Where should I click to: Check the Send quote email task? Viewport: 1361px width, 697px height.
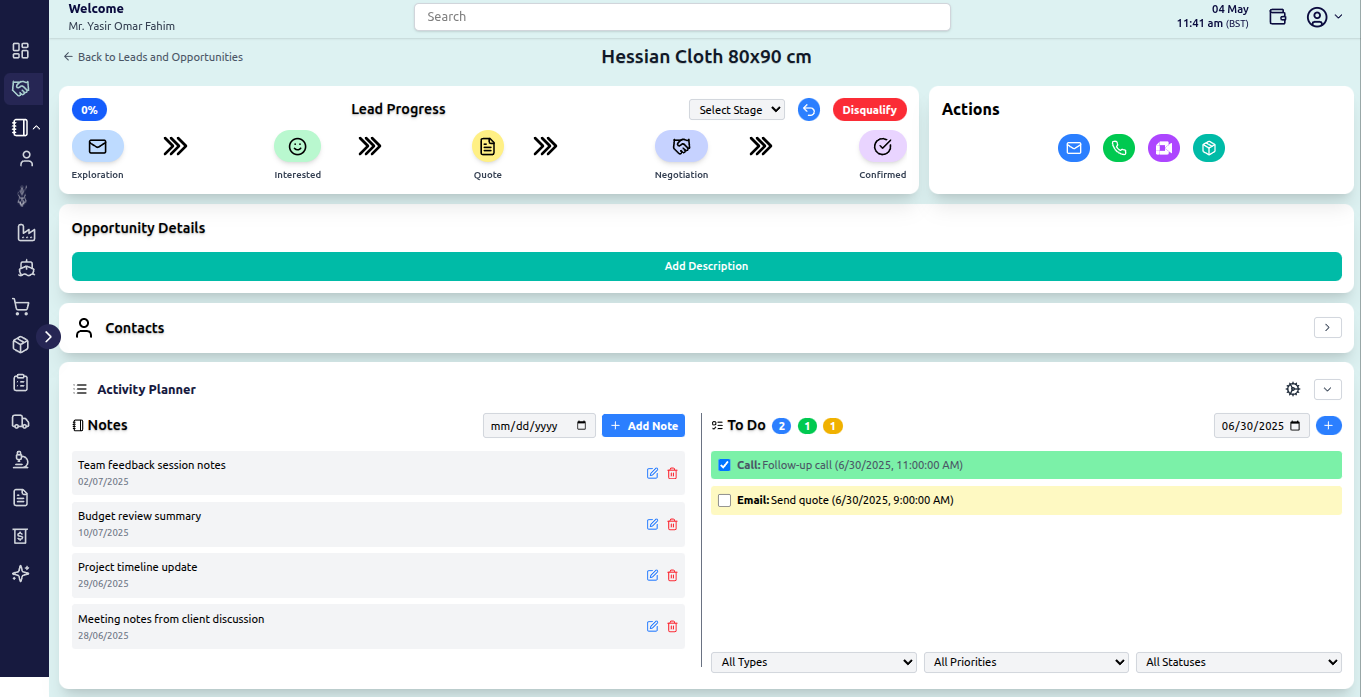[x=725, y=500]
